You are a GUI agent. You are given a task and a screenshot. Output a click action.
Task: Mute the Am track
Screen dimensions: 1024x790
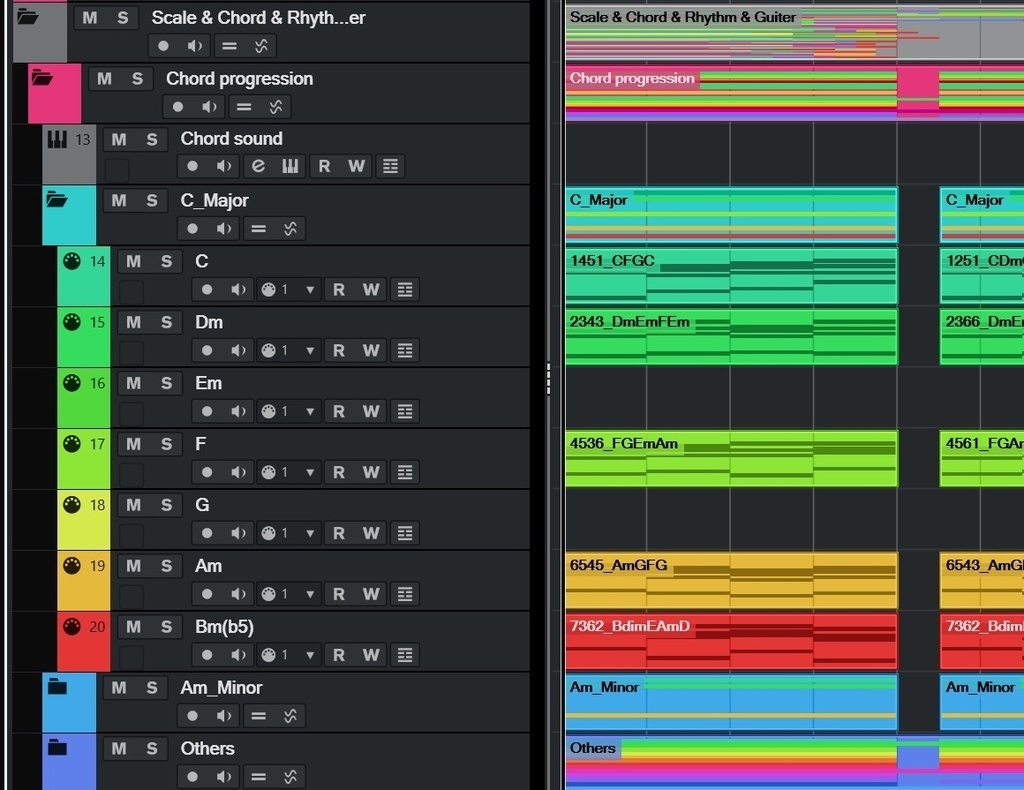pyautogui.click(x=133, y=565)
